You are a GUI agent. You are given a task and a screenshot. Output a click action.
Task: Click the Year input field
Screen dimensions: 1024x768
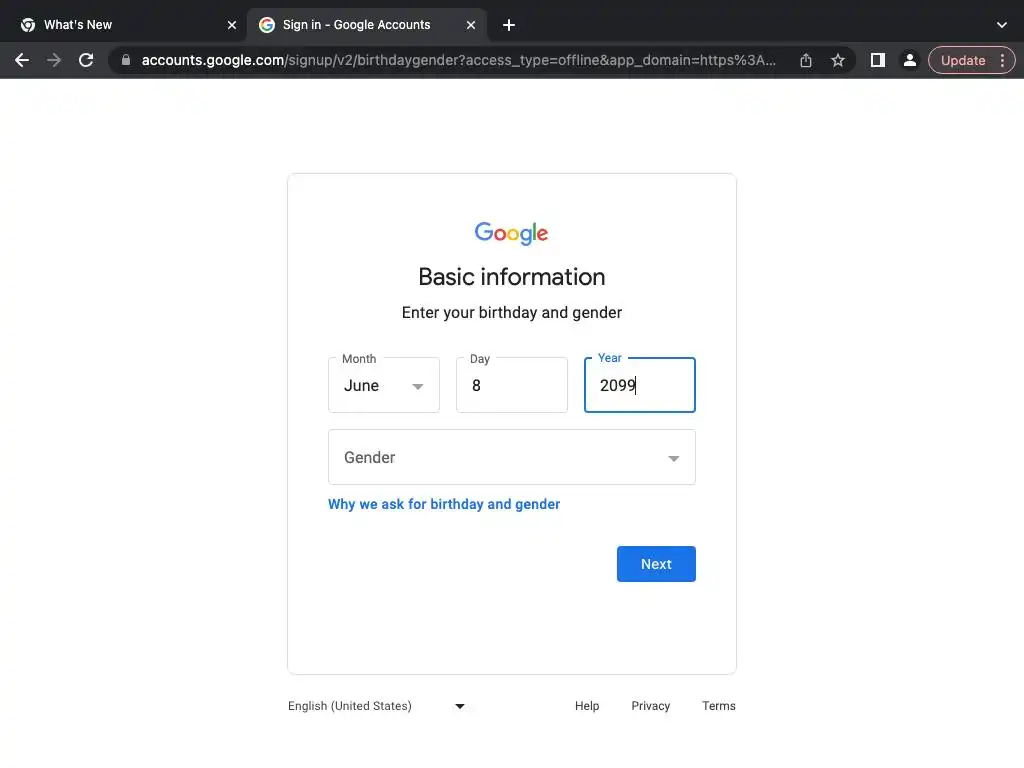[x=640, y=385]
